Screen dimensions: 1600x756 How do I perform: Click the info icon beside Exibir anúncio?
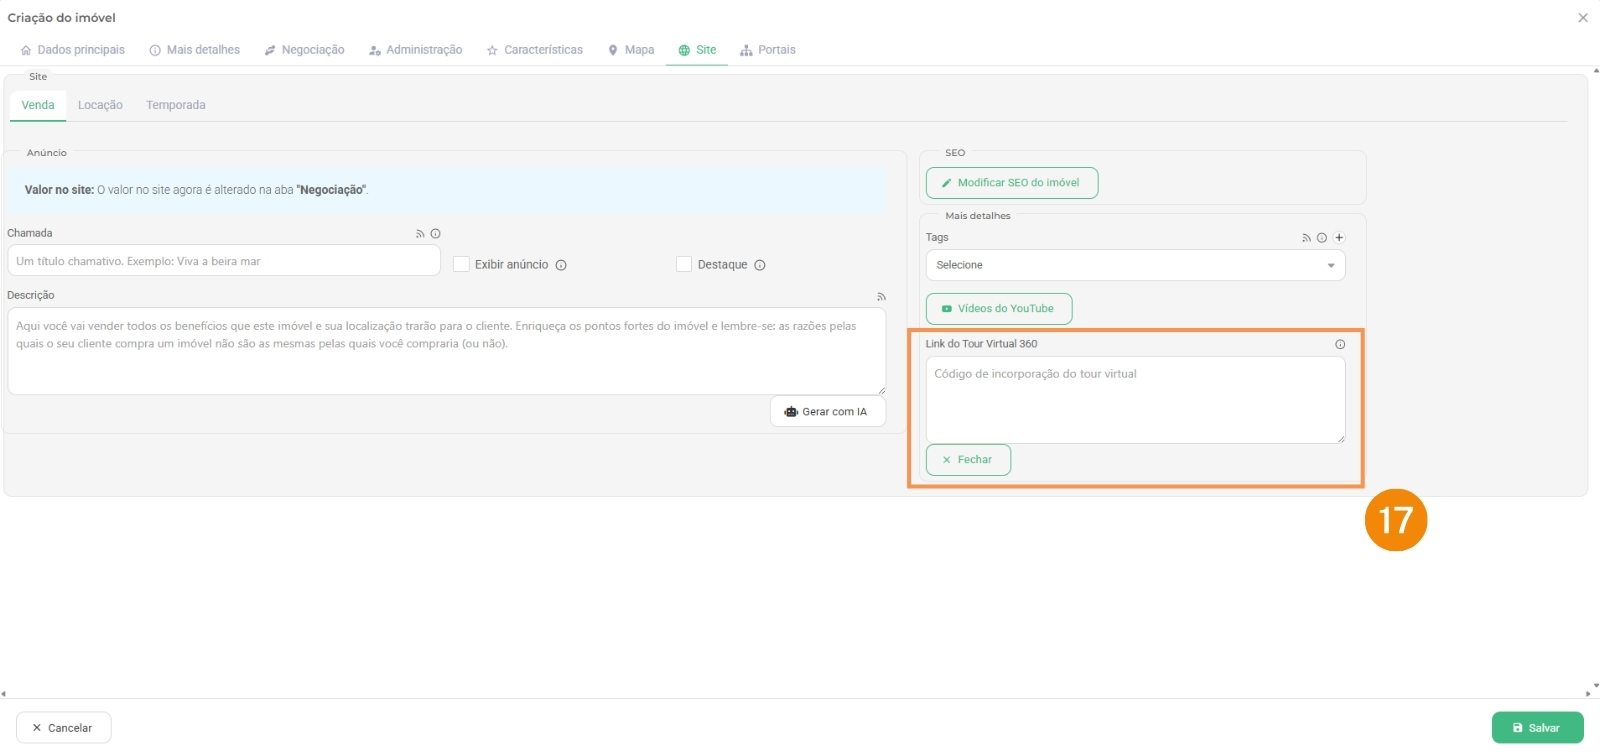pyautogui.click(x=561, y=265)
